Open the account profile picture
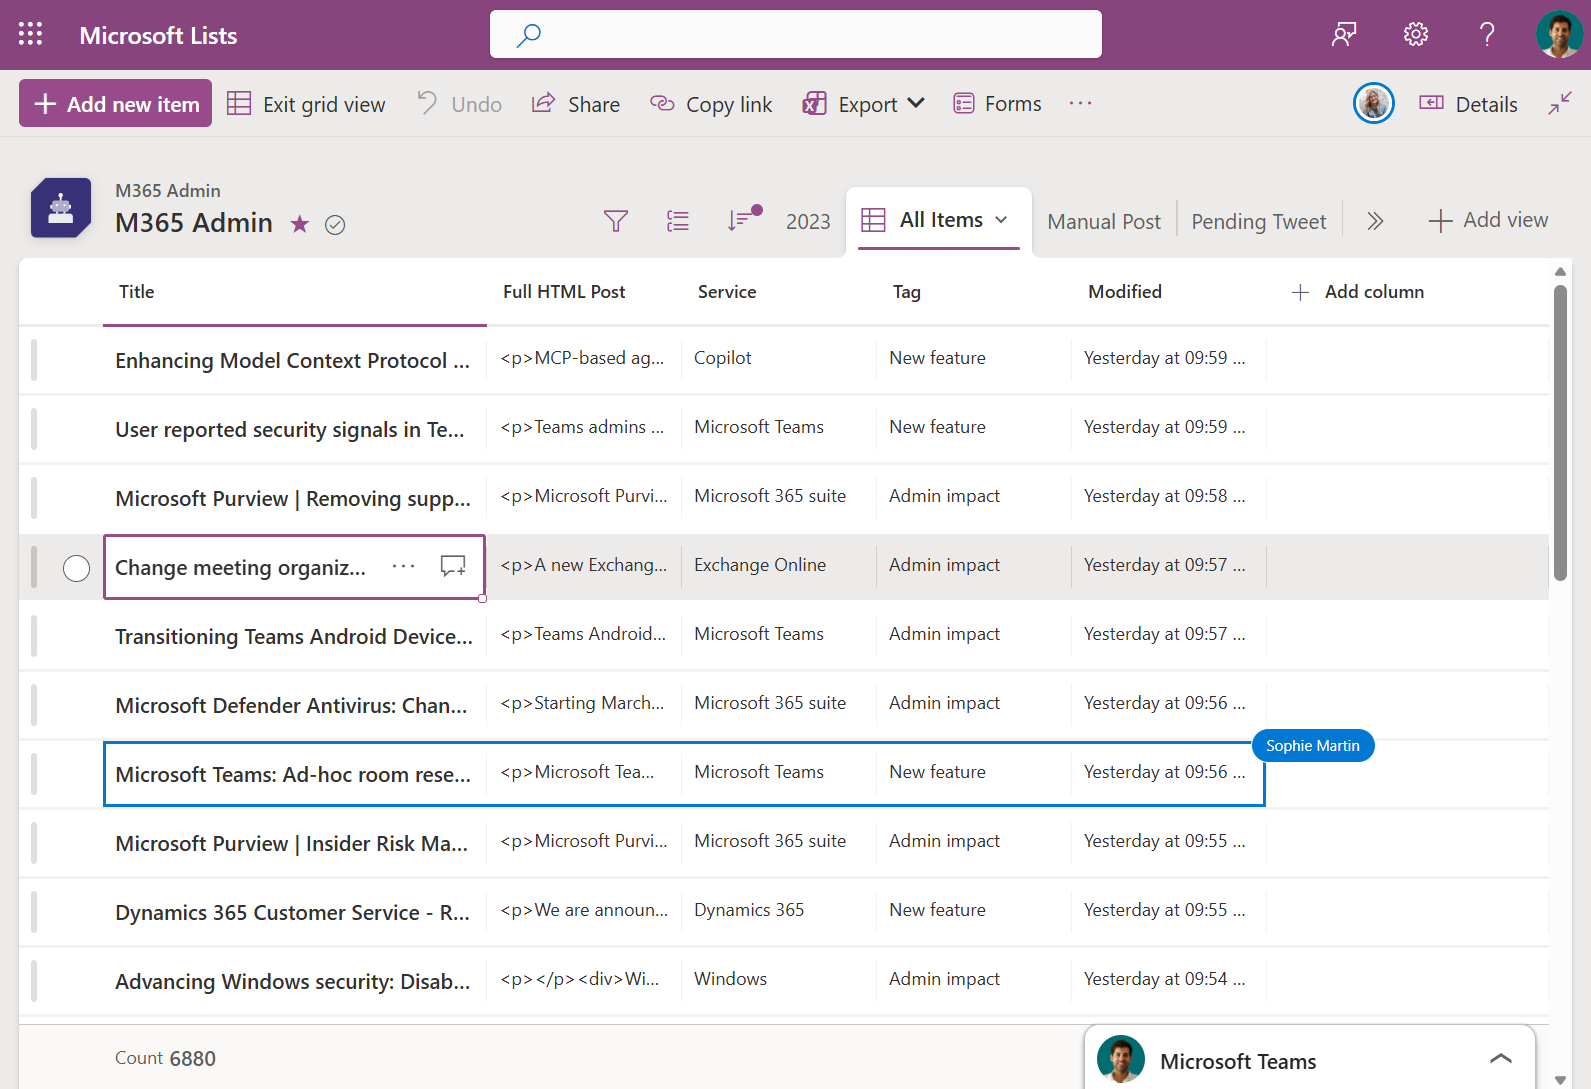Image resolution: width=1591 pixels, height=1089 pixels. coord(1559,35)
